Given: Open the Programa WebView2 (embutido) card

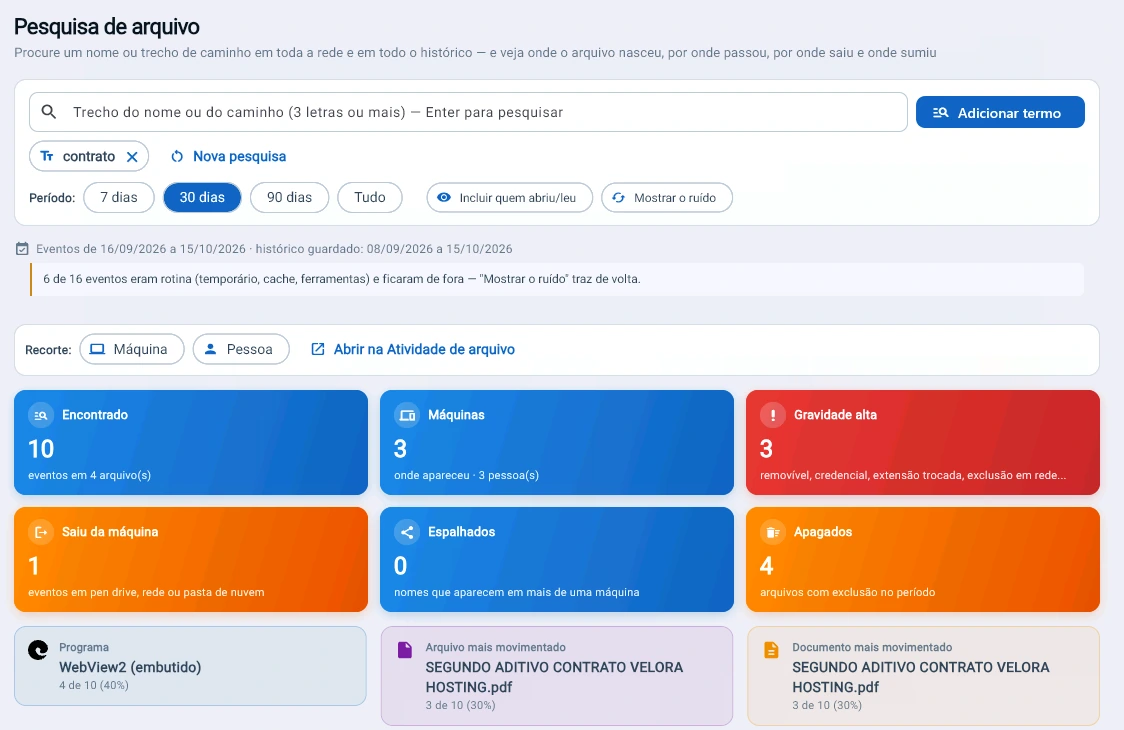Looking at the screenshot, I should pyautogui.click(x=190, y=666).
